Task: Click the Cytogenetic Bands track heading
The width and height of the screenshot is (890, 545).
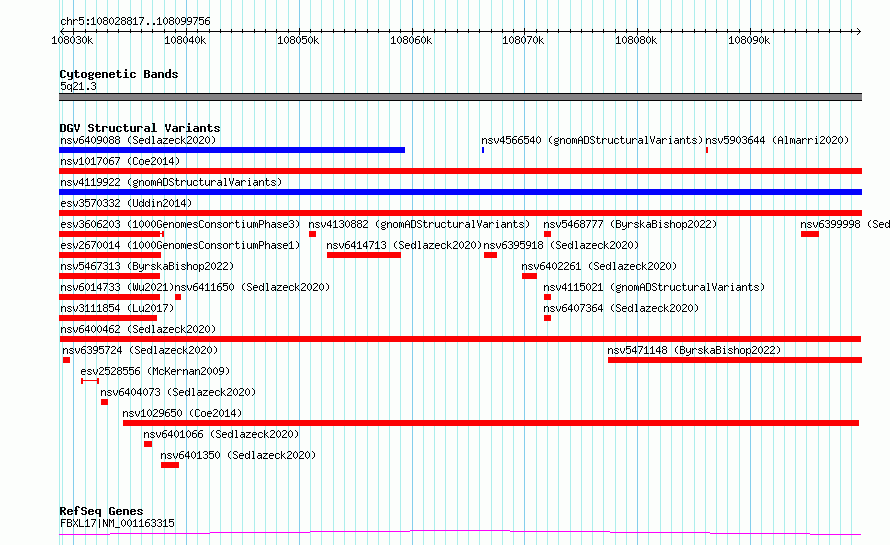Action: [x=119, y=74]
